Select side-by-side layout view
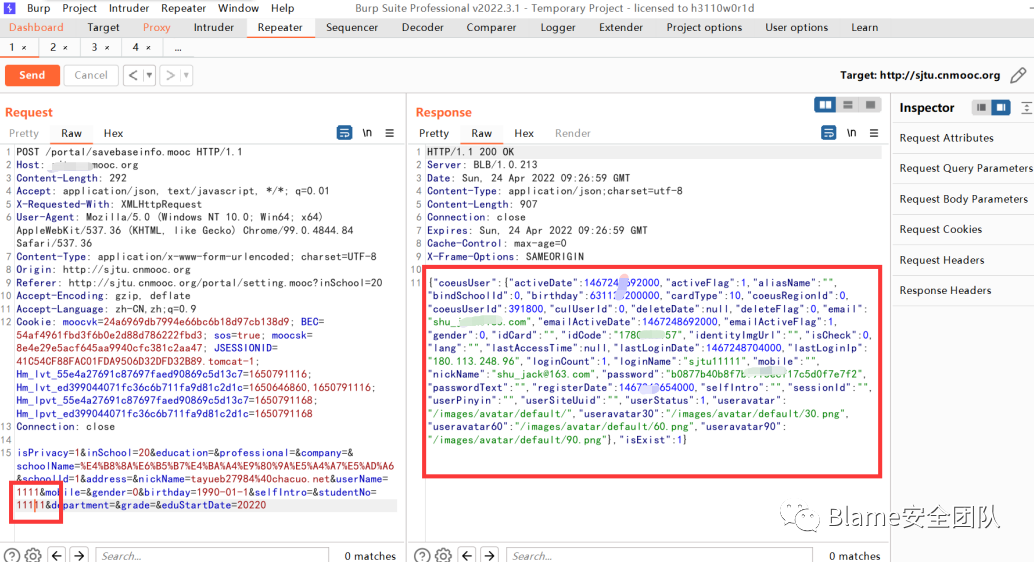 tap(825, 105)
